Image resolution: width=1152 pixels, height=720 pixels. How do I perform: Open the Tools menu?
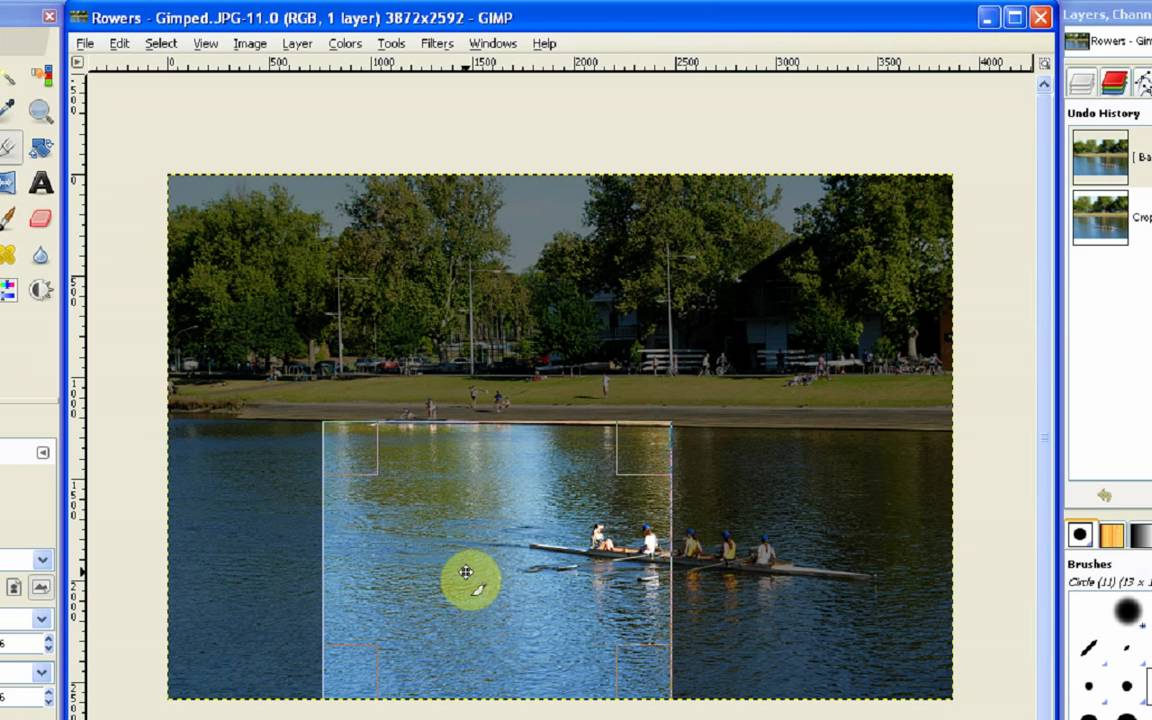click(391, 43)
